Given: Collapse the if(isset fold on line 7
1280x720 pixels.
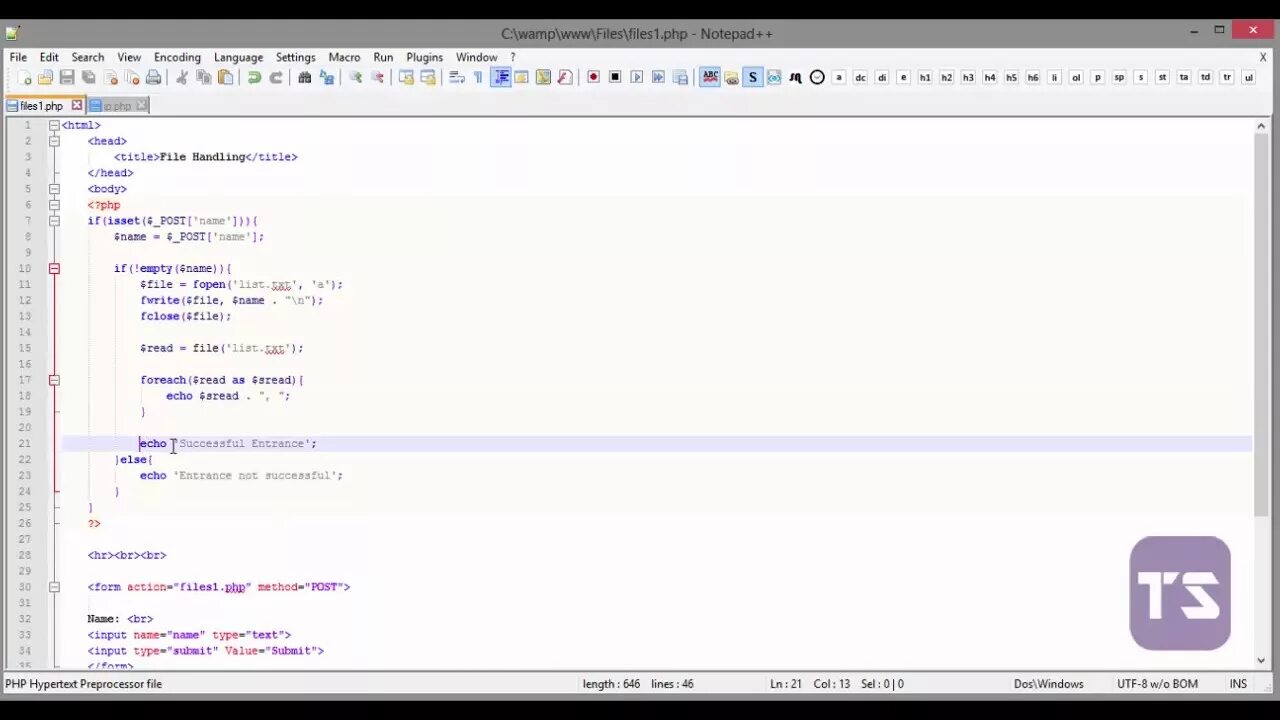Looking at the screenshot, I should (54, 221).
